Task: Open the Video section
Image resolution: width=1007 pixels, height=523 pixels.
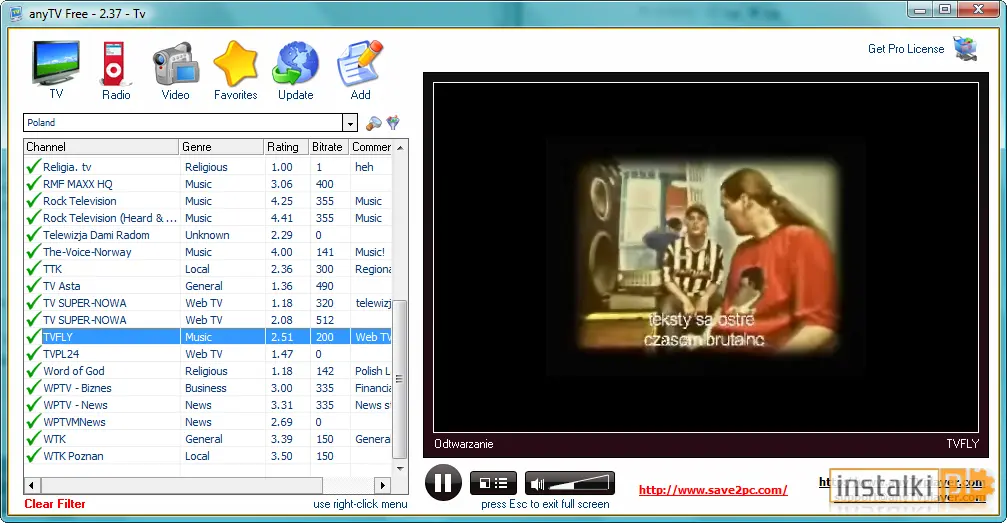Action: (x=175, y=69)
